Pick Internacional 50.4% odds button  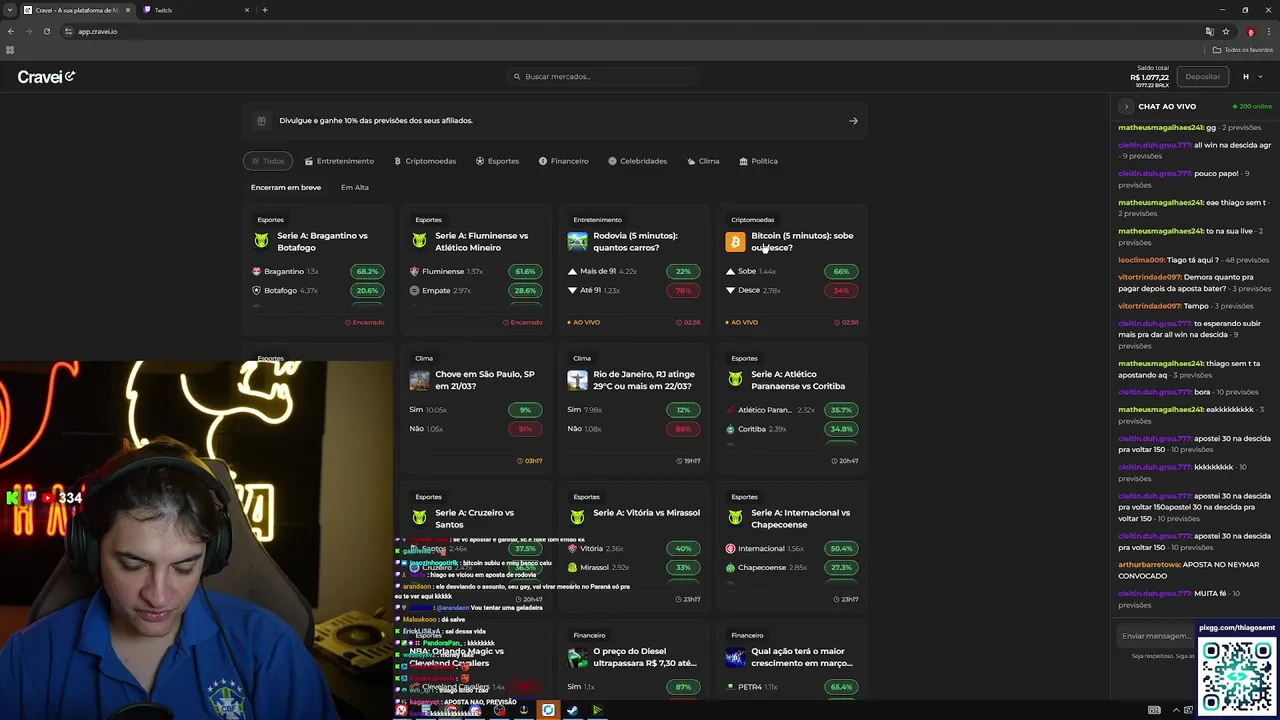pos(841,548)
